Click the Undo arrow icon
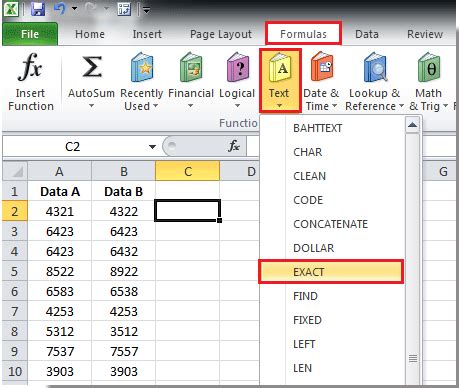 (x=60, y=9)
